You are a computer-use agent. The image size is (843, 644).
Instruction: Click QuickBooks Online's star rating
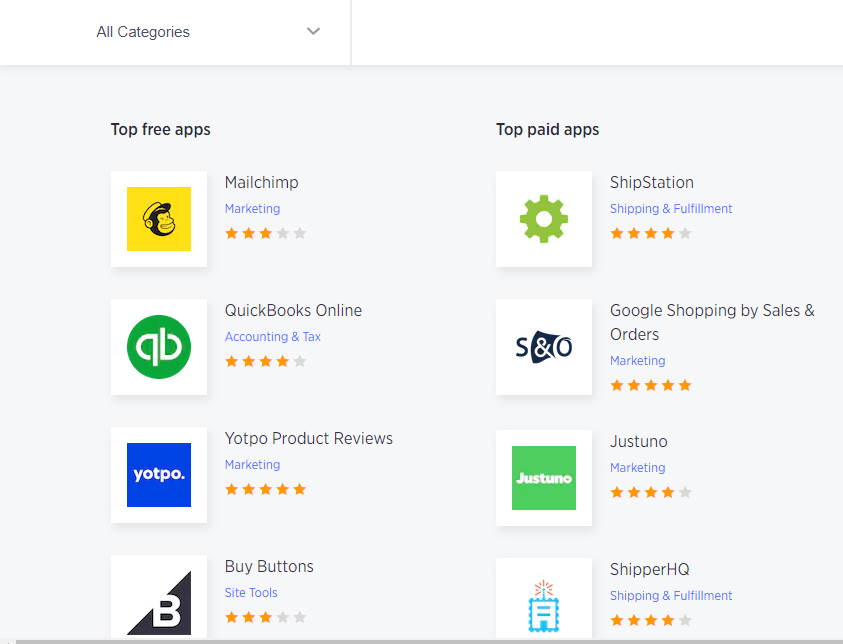(266, 361)
